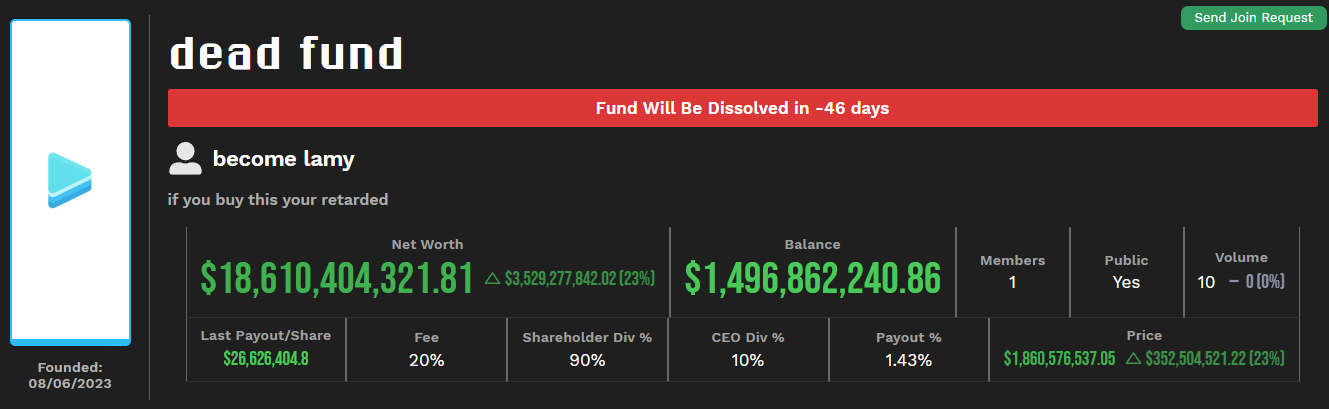Click the Fund Will Be Dissolved banner
1329x409 pixels.
point(742,108)
